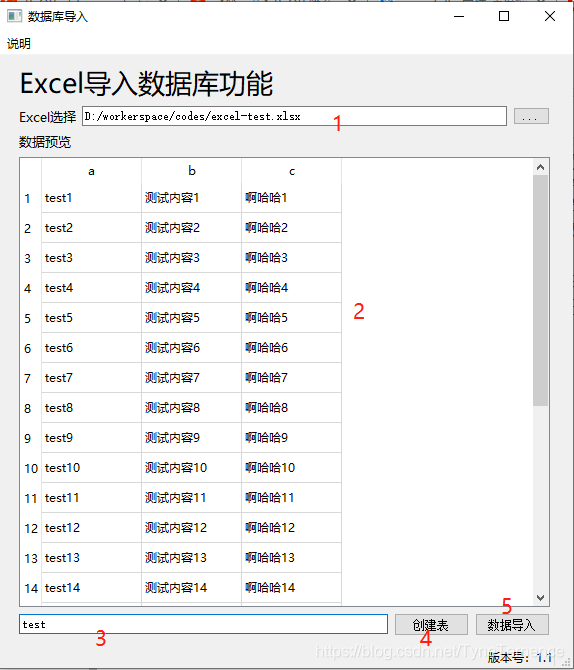Select cell 'test12'
574x670 pixels.
tap(91, 528)
